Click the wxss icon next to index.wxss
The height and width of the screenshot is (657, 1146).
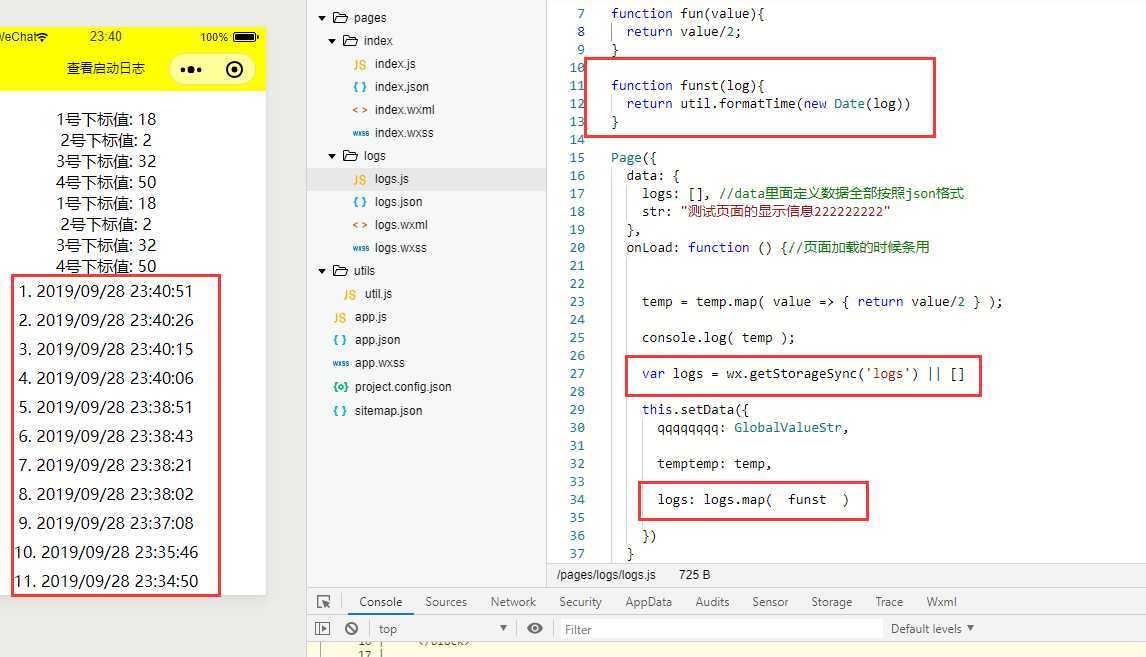coord(360,133)
